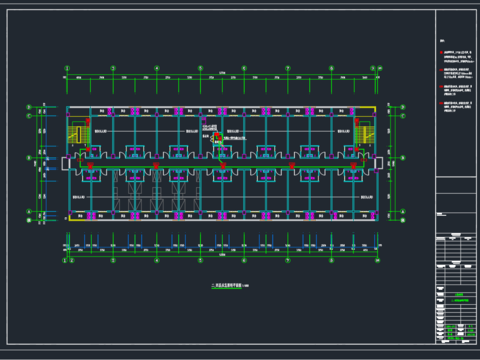Select the leftmost red symbol on the green pipe
480x360 pixels.
90,165
